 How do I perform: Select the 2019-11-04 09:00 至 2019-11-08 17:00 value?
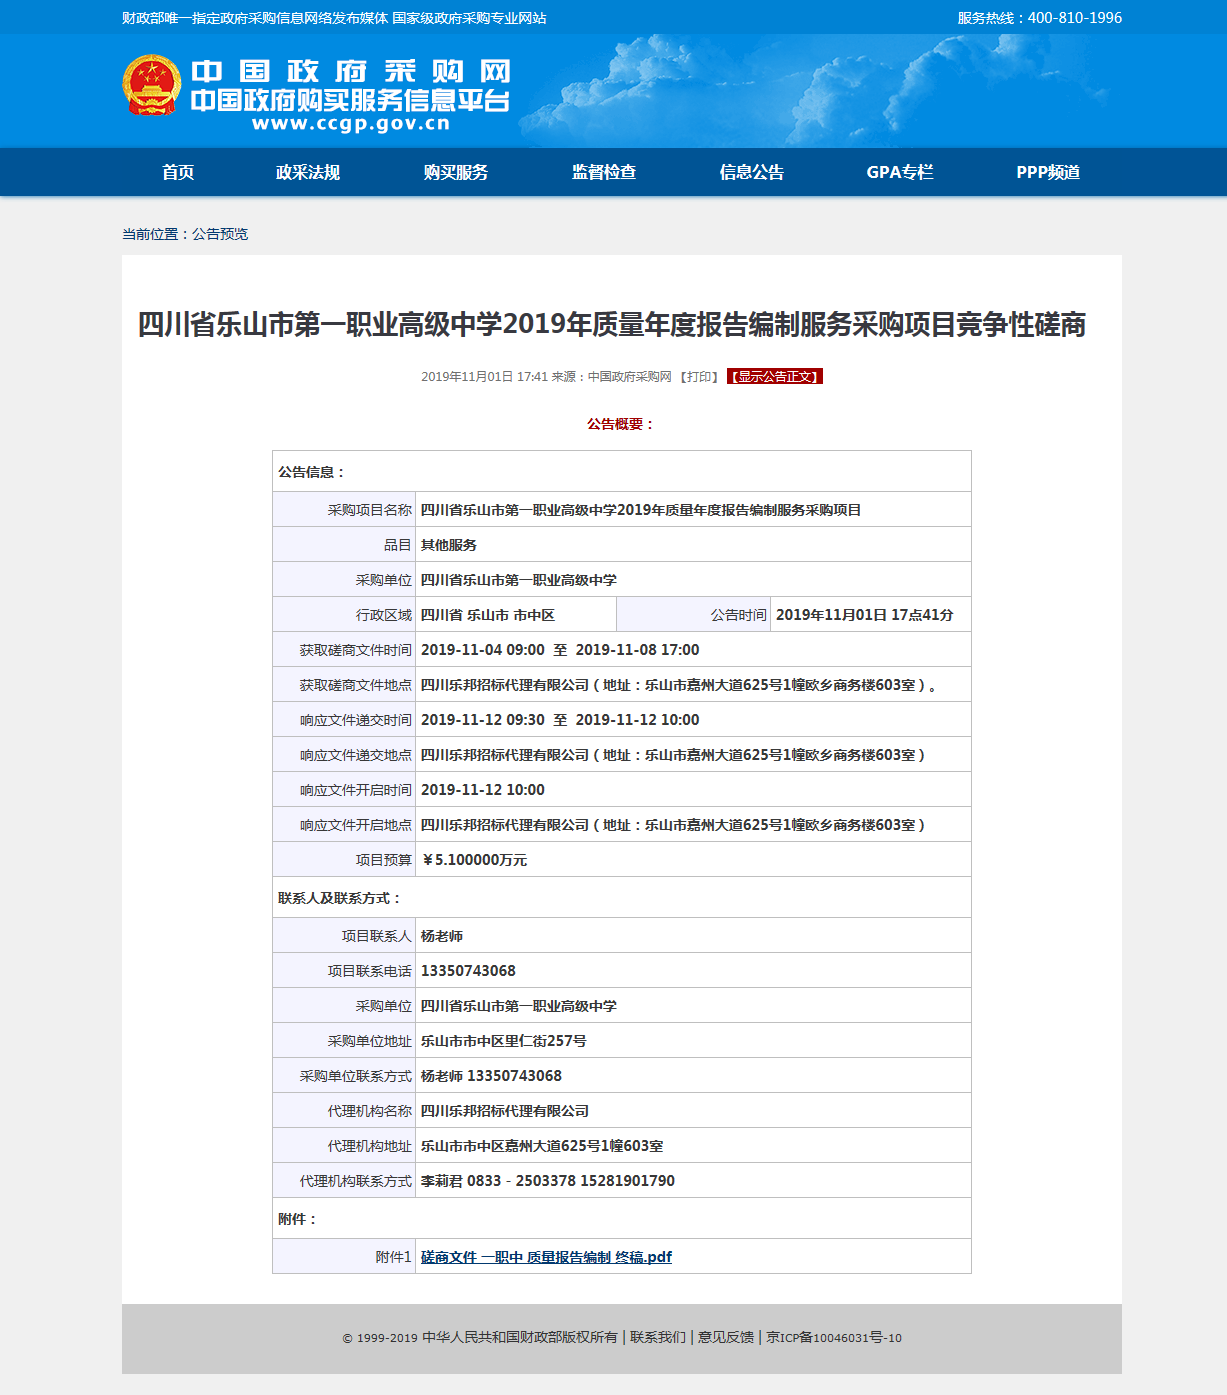pos(560,650)
